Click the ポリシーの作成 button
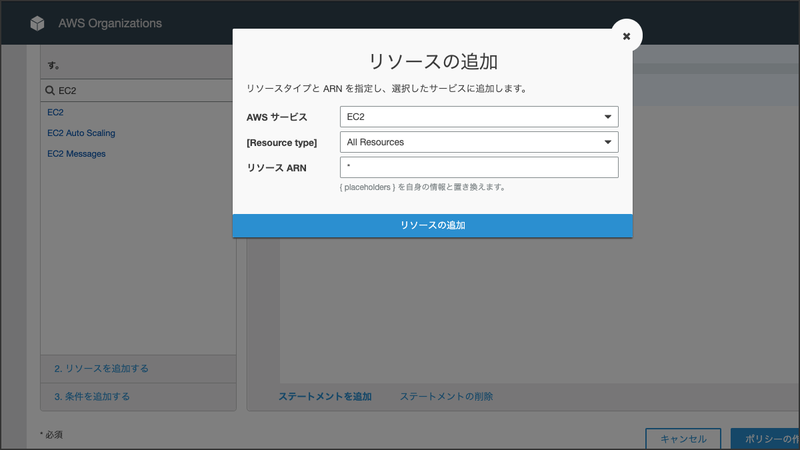The height and width of the screenshot is (450, 800). click(765, 439)
